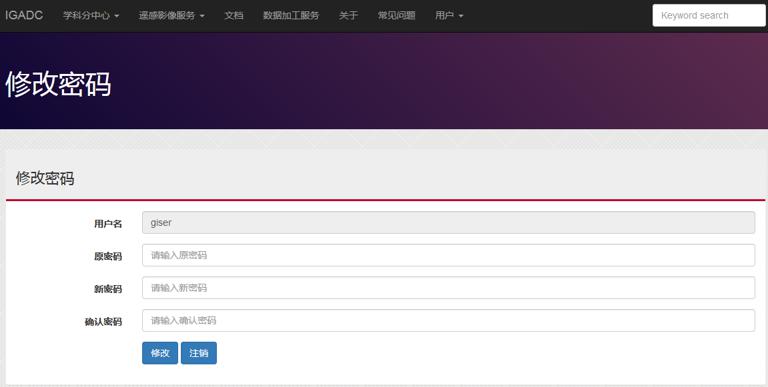Click the IGADC brand link
Image resolution: width=768 pixels, height=387 pixels.
click(x=24, y=16)
